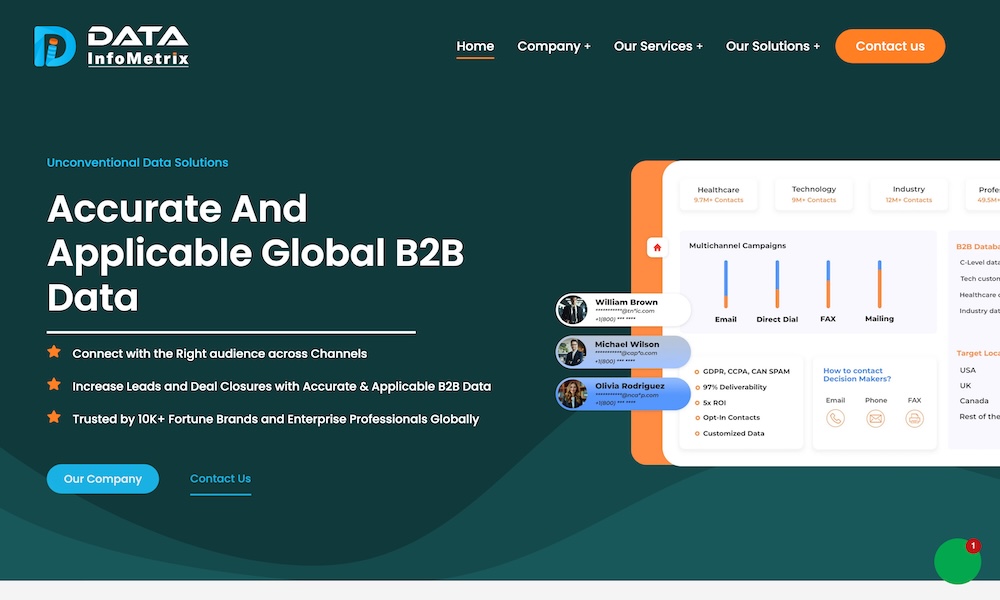The image size is (1000, 600).
Task: Click the red home icon in dashboard
Action: click(x=657, y=247)
